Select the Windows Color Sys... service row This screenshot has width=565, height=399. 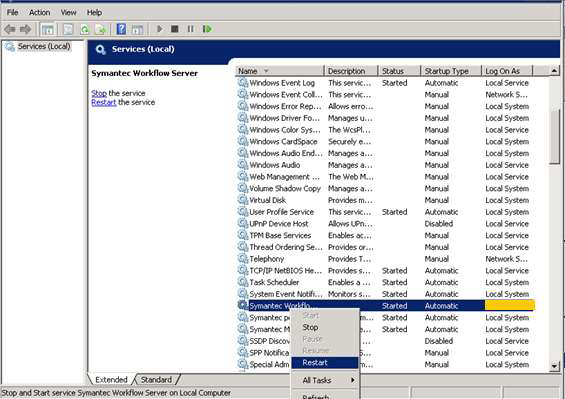pos(386,130)
